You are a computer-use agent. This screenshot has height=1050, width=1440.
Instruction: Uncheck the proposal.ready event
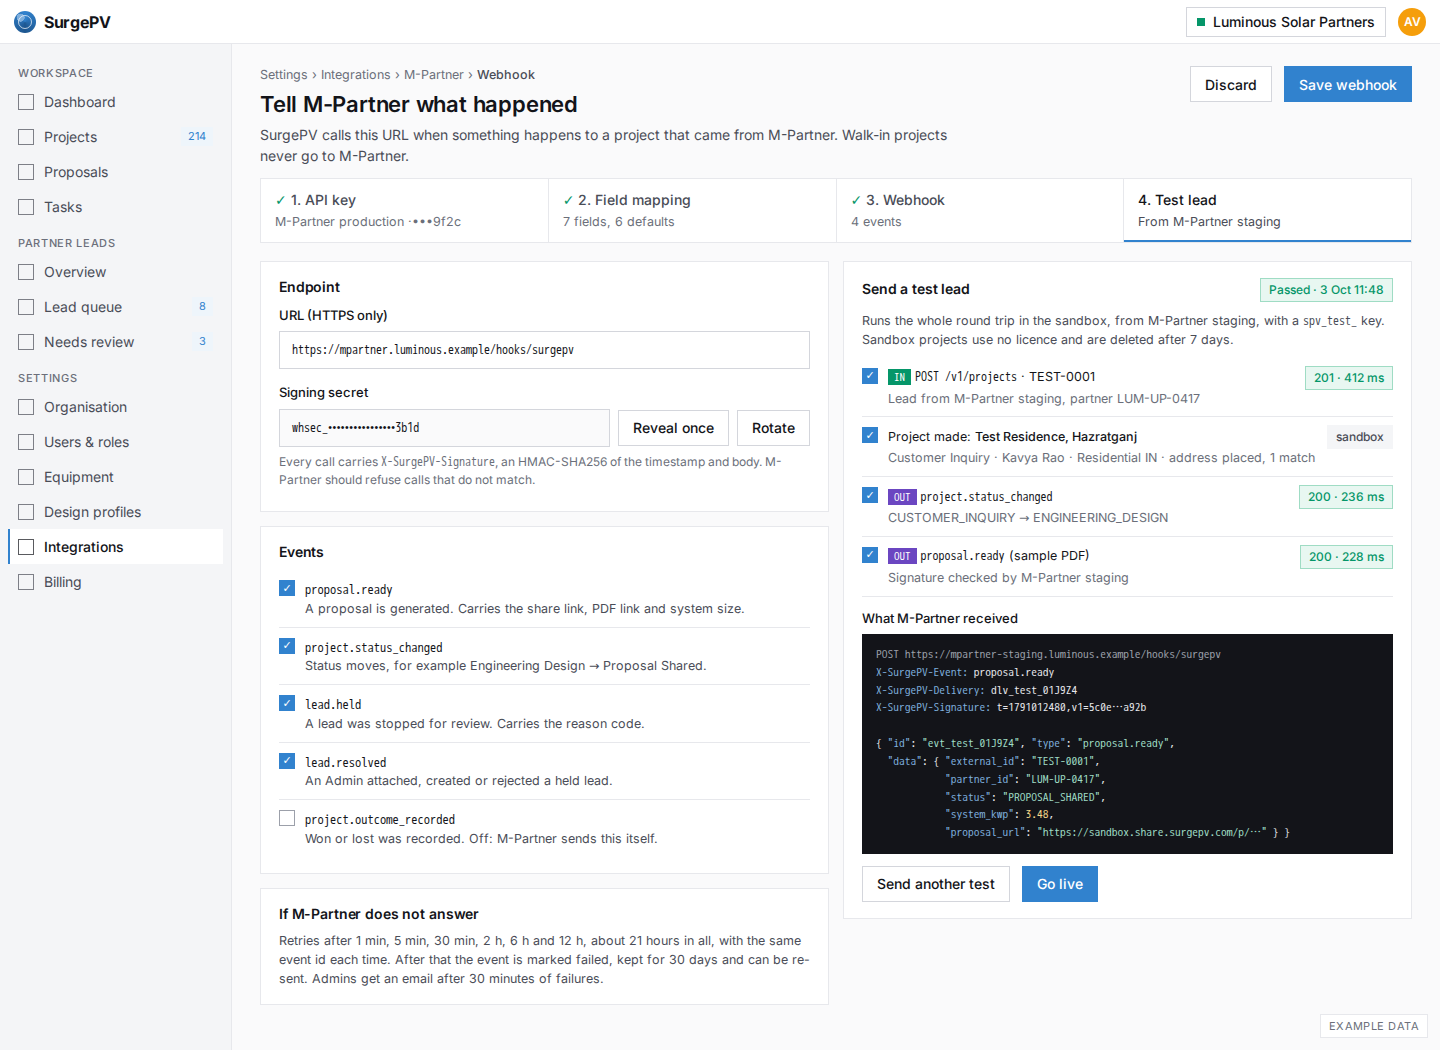click(x=287, y=588)
